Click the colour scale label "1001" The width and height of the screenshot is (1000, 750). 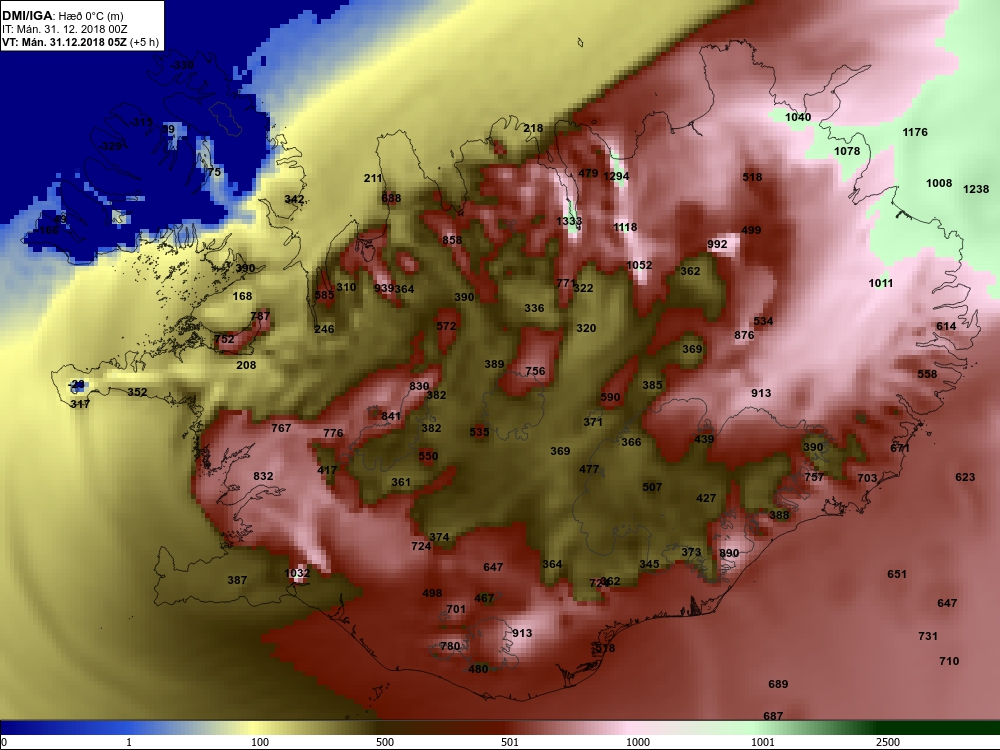pyautogui.click(x=763, y=742)
